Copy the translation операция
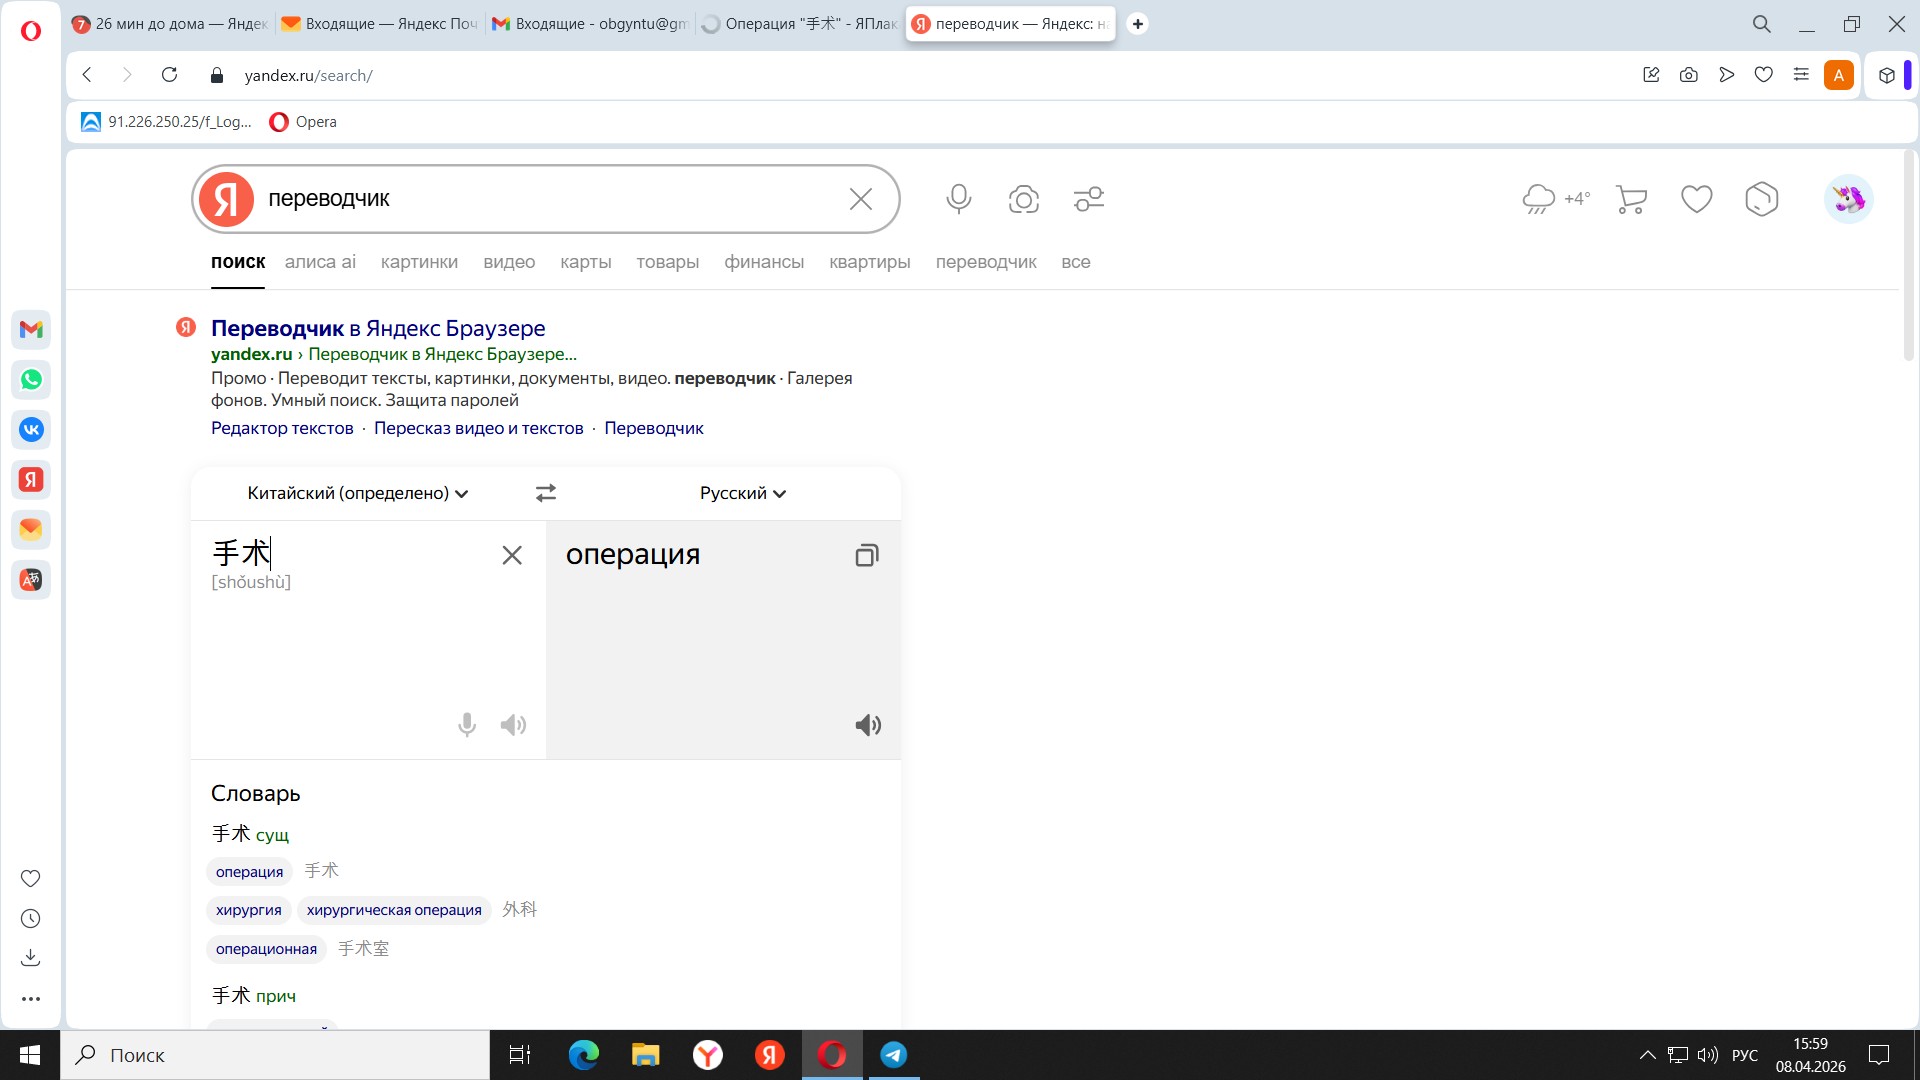1920x1080 pixels. [x=866, y=555]
